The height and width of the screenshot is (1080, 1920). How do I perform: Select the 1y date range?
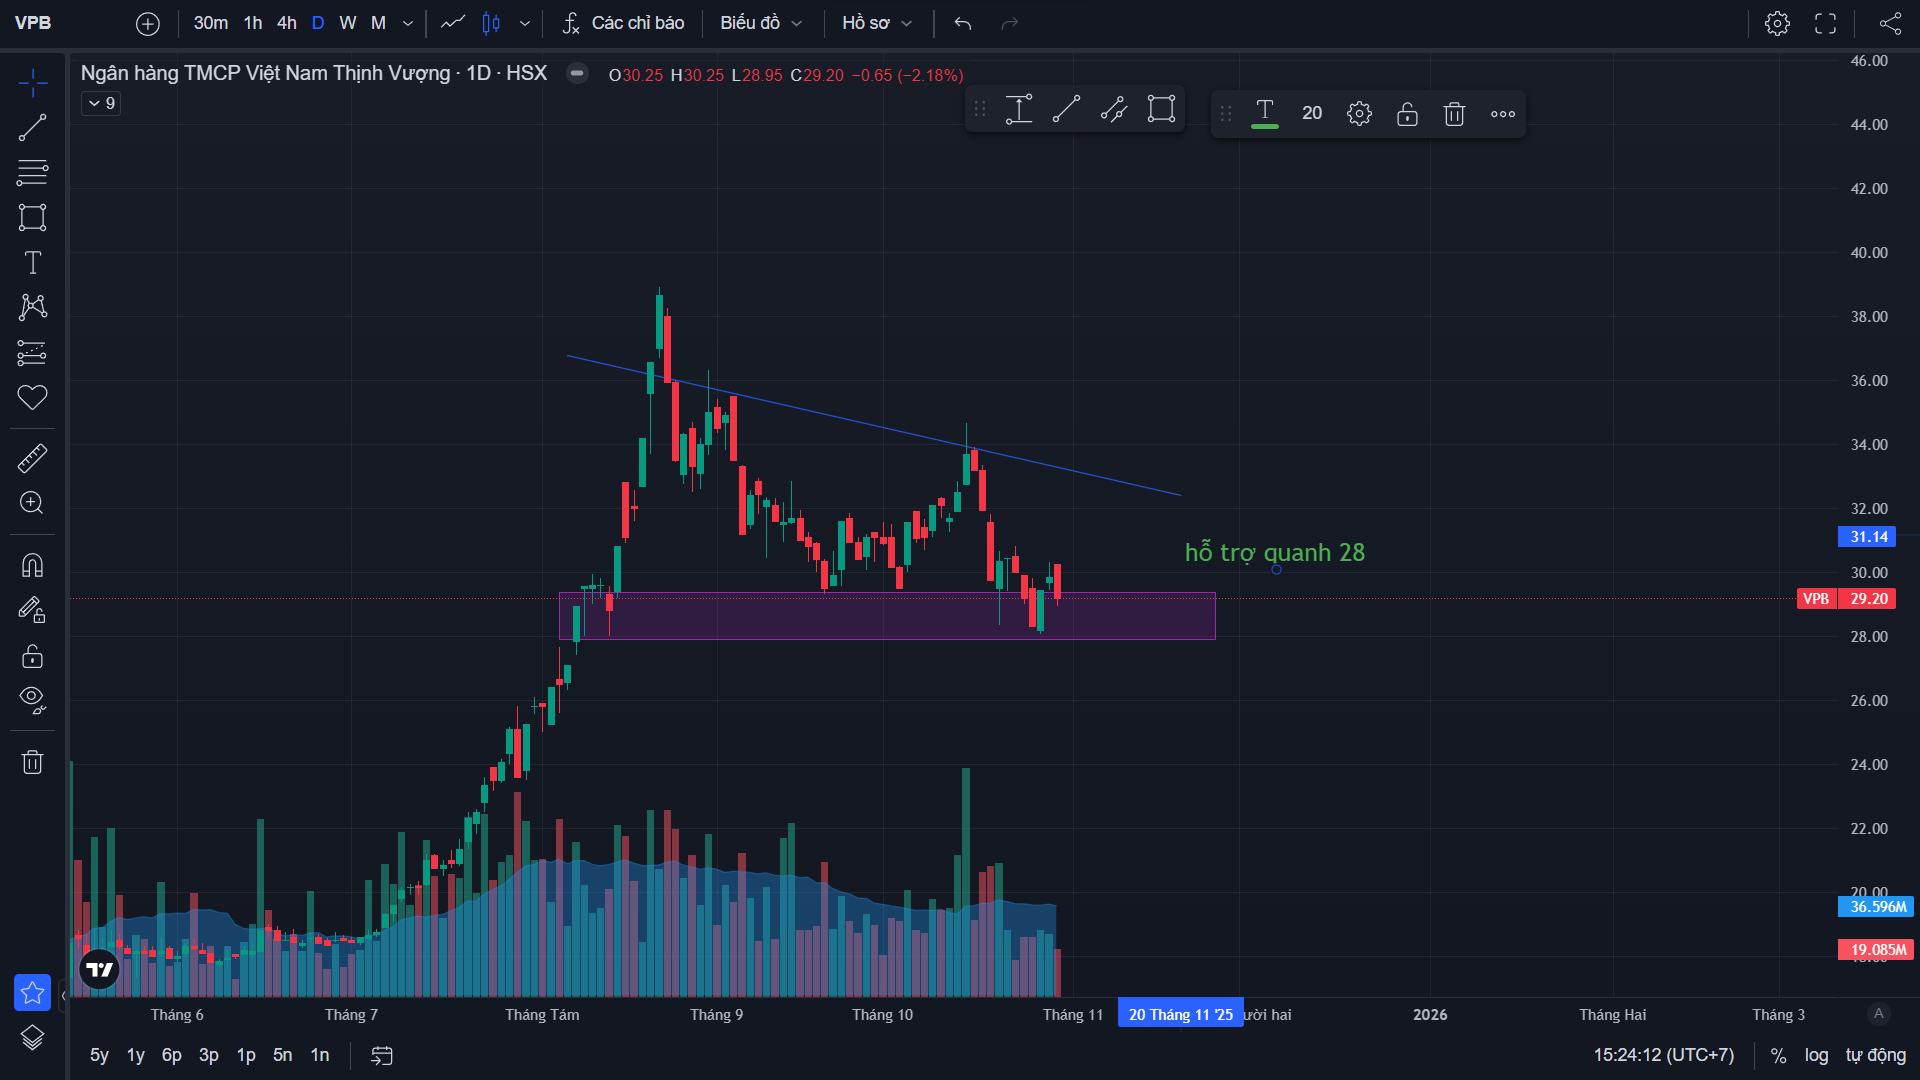pos(136,1055)
